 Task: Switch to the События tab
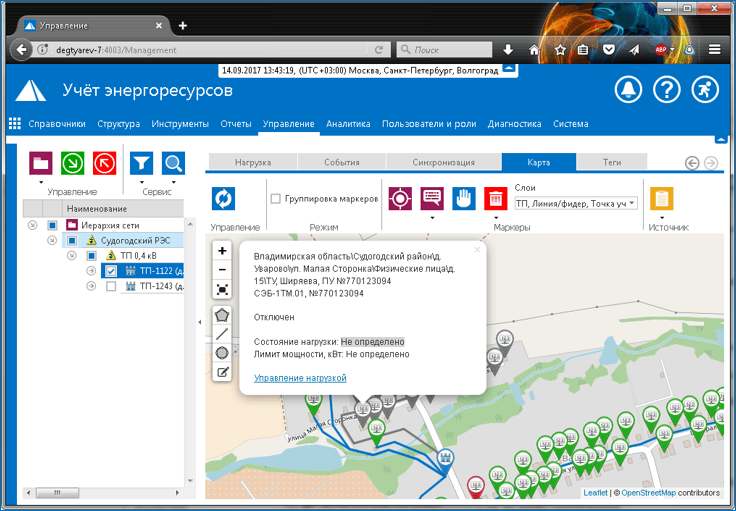point(342,162)
